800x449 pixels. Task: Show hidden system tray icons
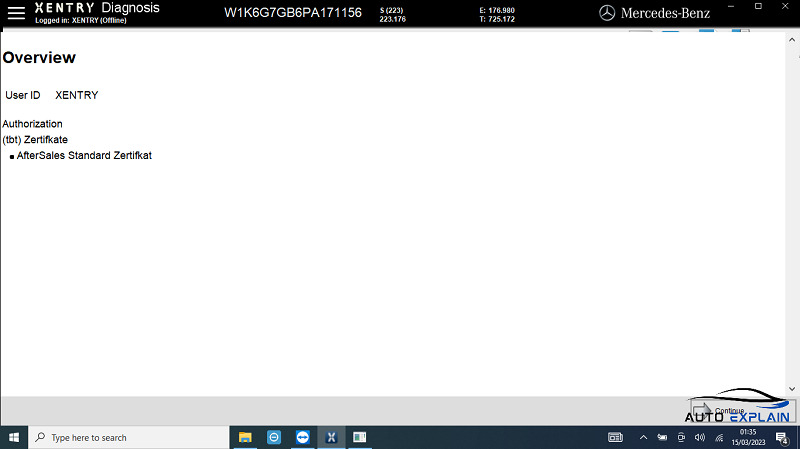click(643, 437)
